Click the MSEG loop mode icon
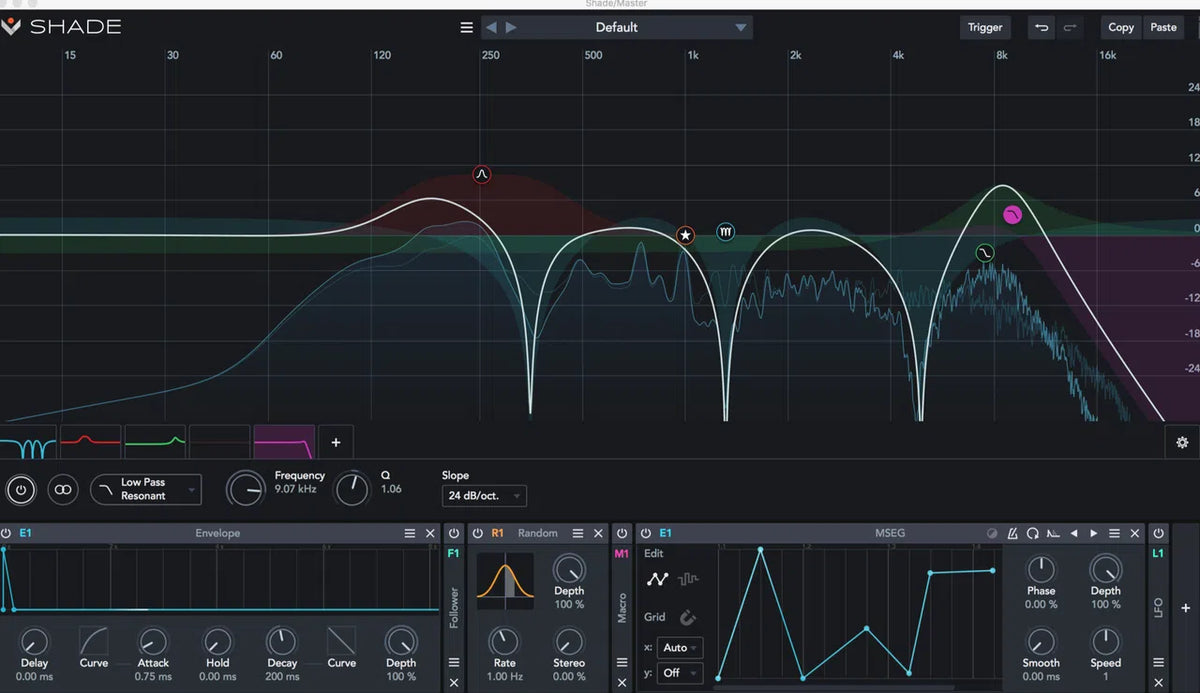This screenshot has width=1200, height=693. pyautogui.click(x=1032, y=534)
